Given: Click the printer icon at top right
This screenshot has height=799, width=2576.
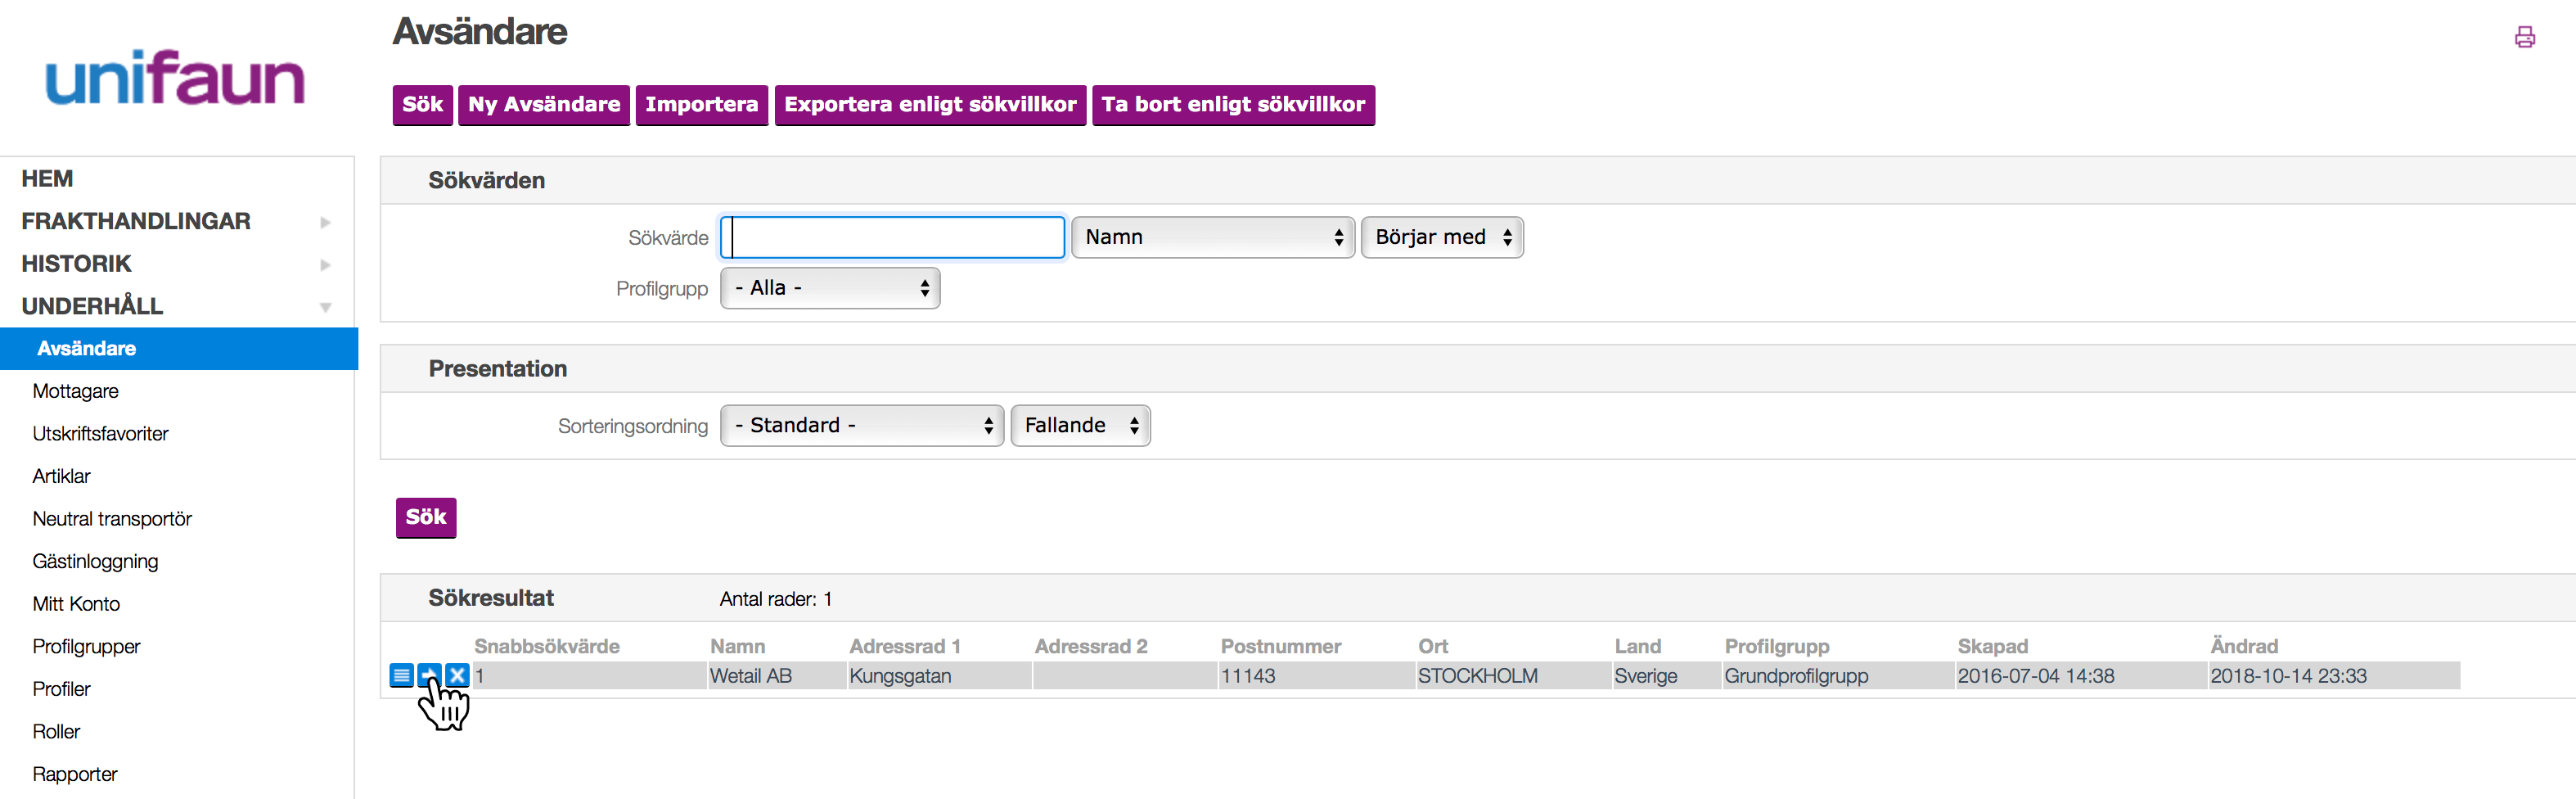Looking at the screenshot, I should (x=2524, y=38).
